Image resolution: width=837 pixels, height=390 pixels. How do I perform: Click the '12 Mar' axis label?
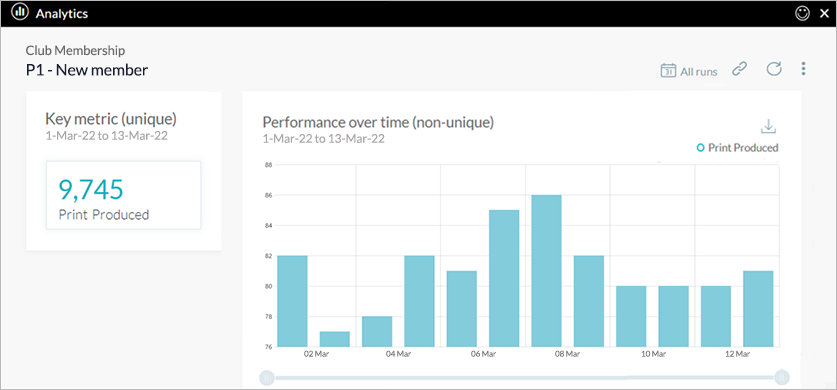click(738, 354)
